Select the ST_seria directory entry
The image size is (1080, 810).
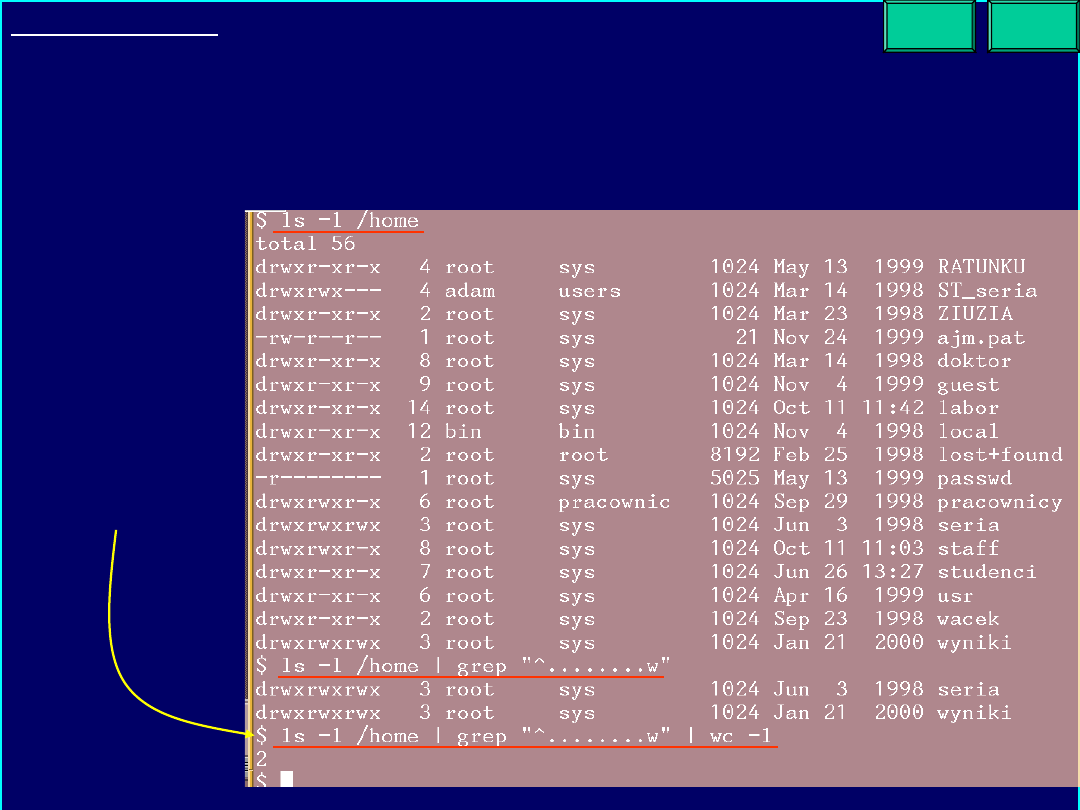tap(986, 291)
